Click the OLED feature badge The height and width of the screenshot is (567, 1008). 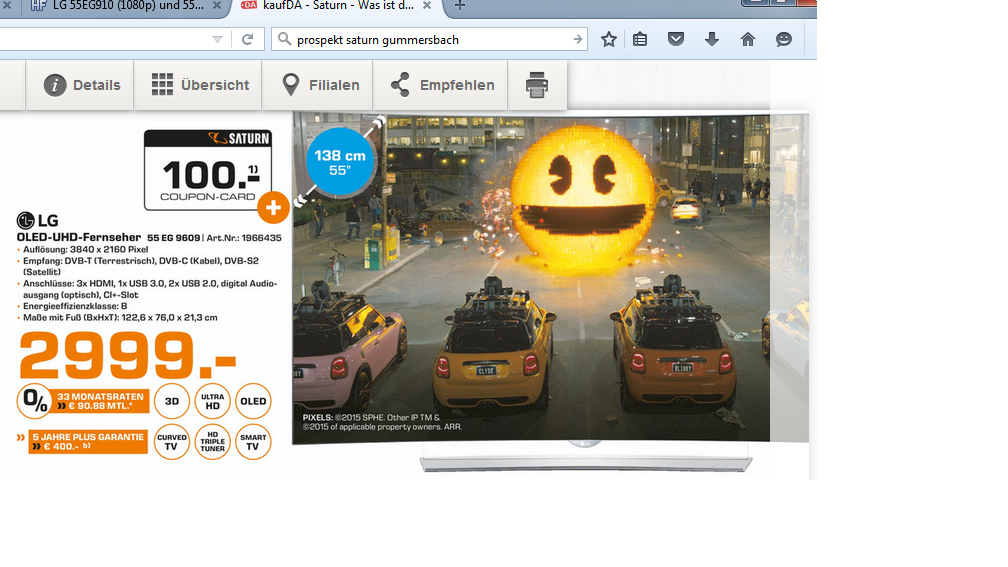tap(253, 401)
